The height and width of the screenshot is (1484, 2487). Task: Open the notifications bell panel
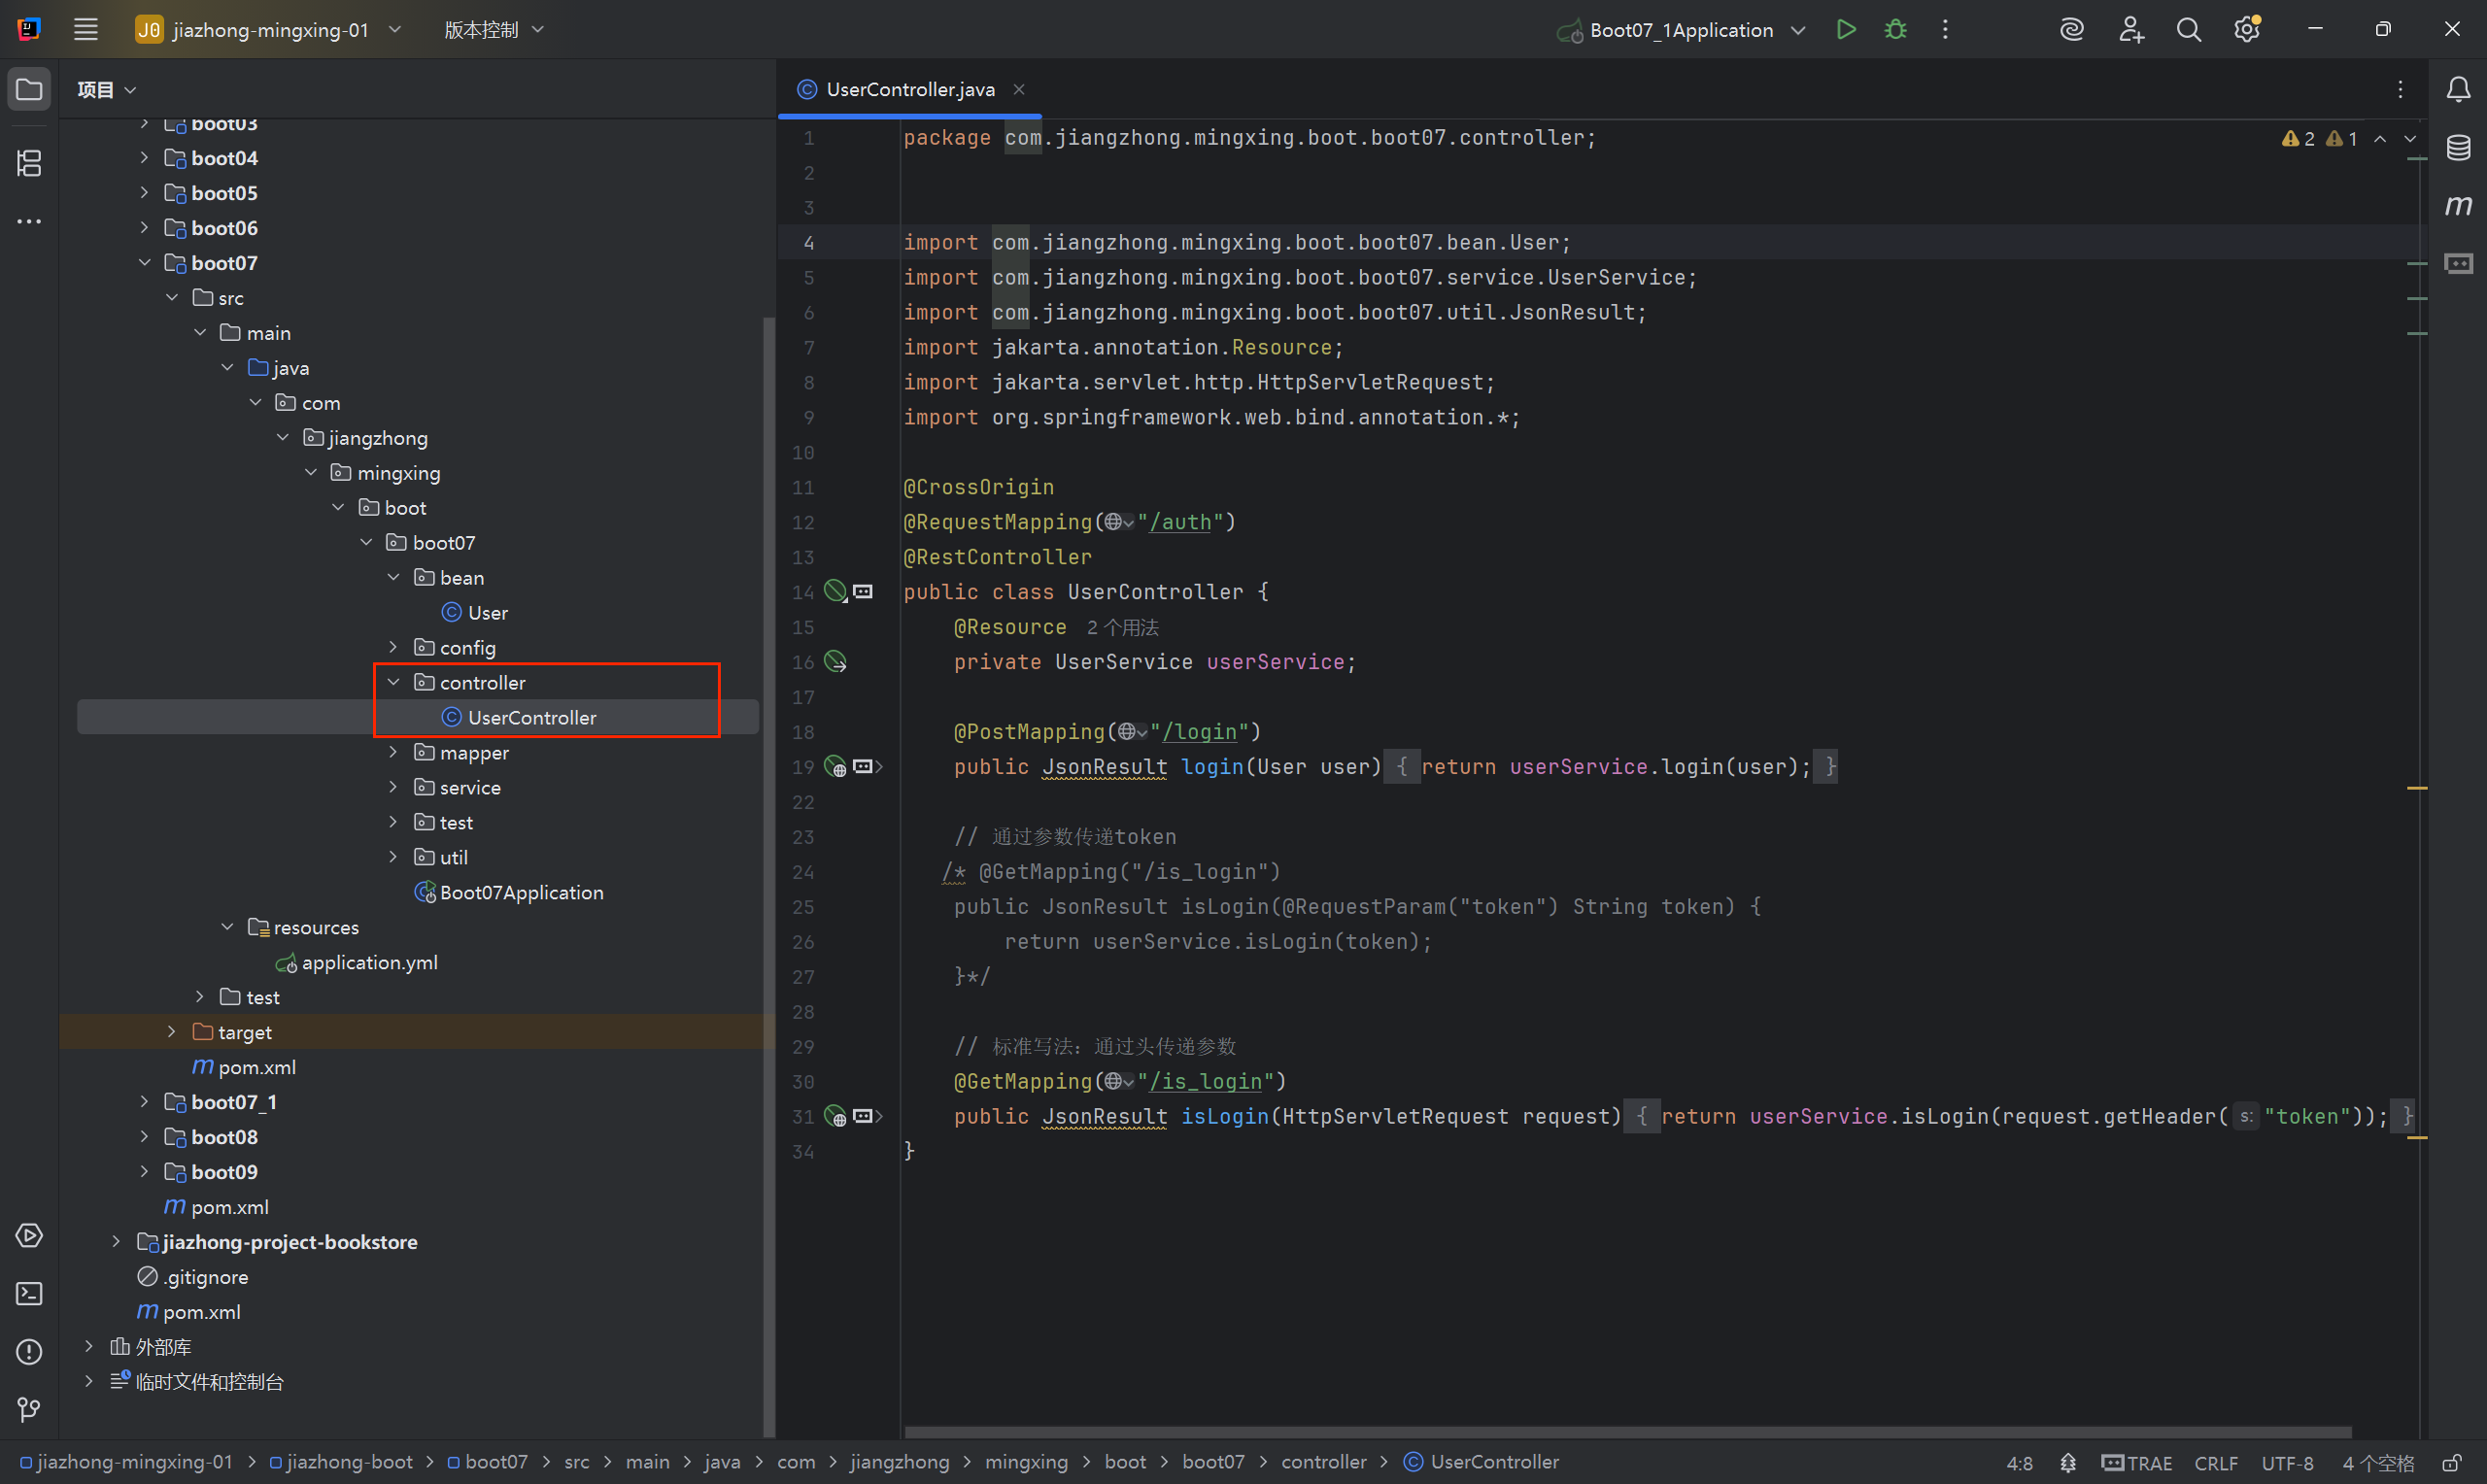(x=2458, y=90)
